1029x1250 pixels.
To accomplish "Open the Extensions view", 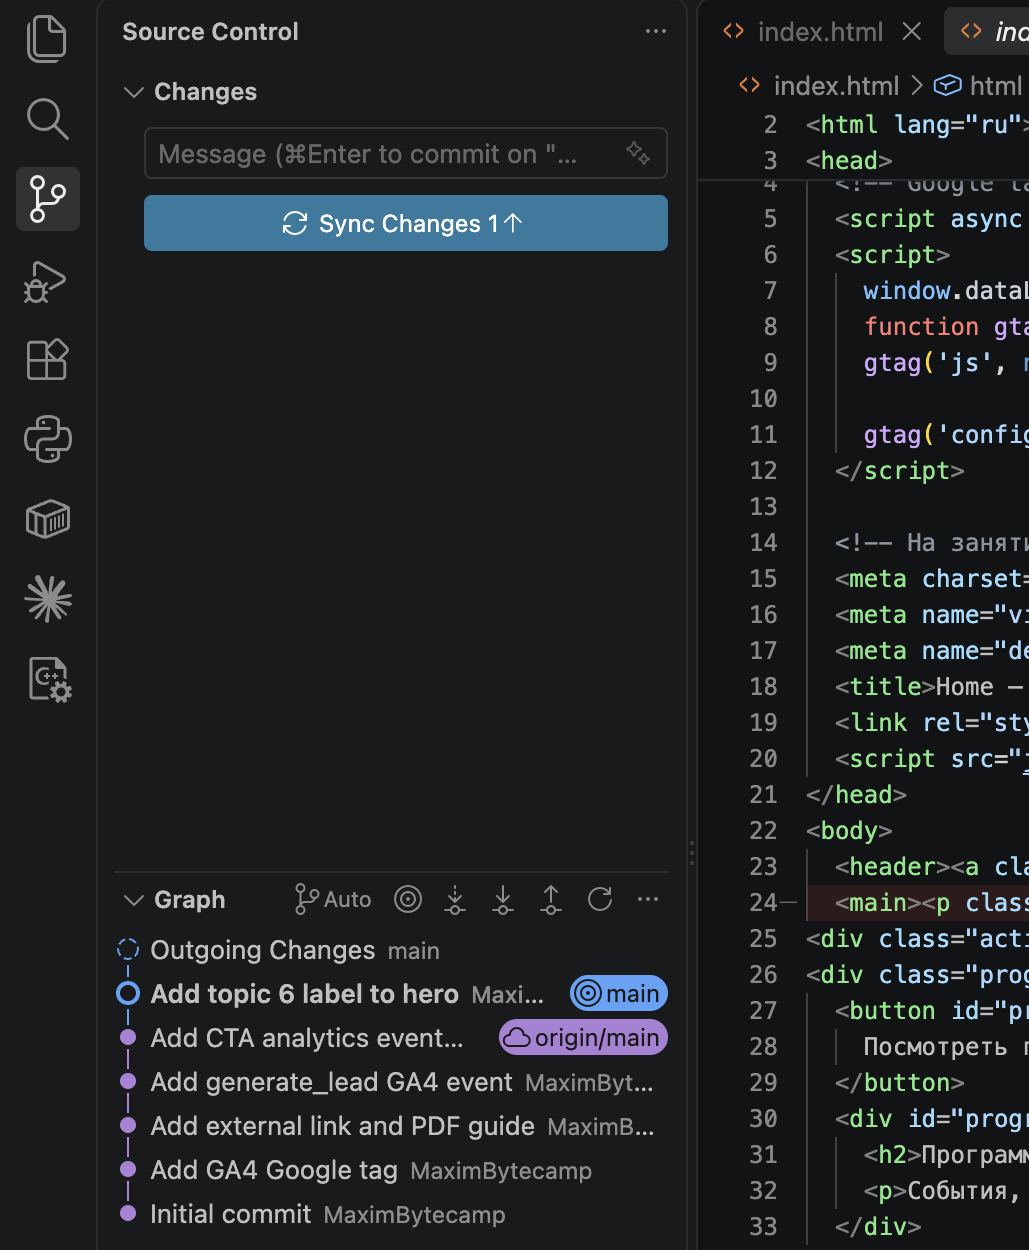I will point(47,359).
